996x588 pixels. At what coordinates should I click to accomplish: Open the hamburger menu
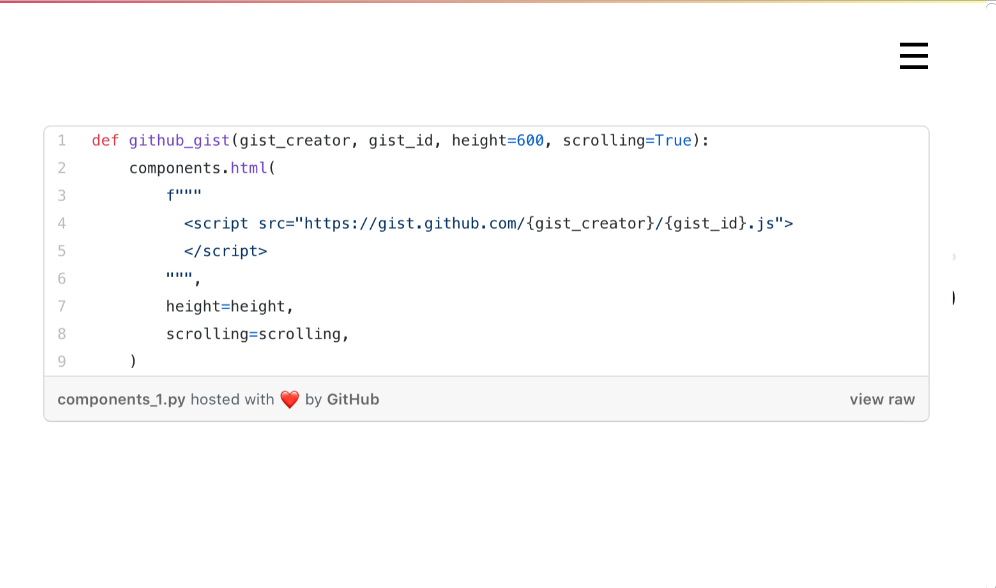click(913, 56)
